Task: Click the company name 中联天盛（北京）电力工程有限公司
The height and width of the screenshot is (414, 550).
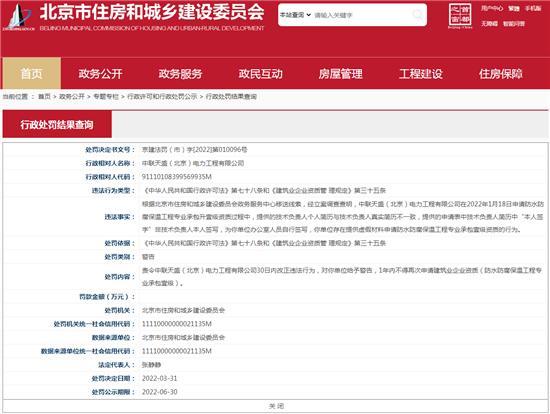Action: coord(193,163)
